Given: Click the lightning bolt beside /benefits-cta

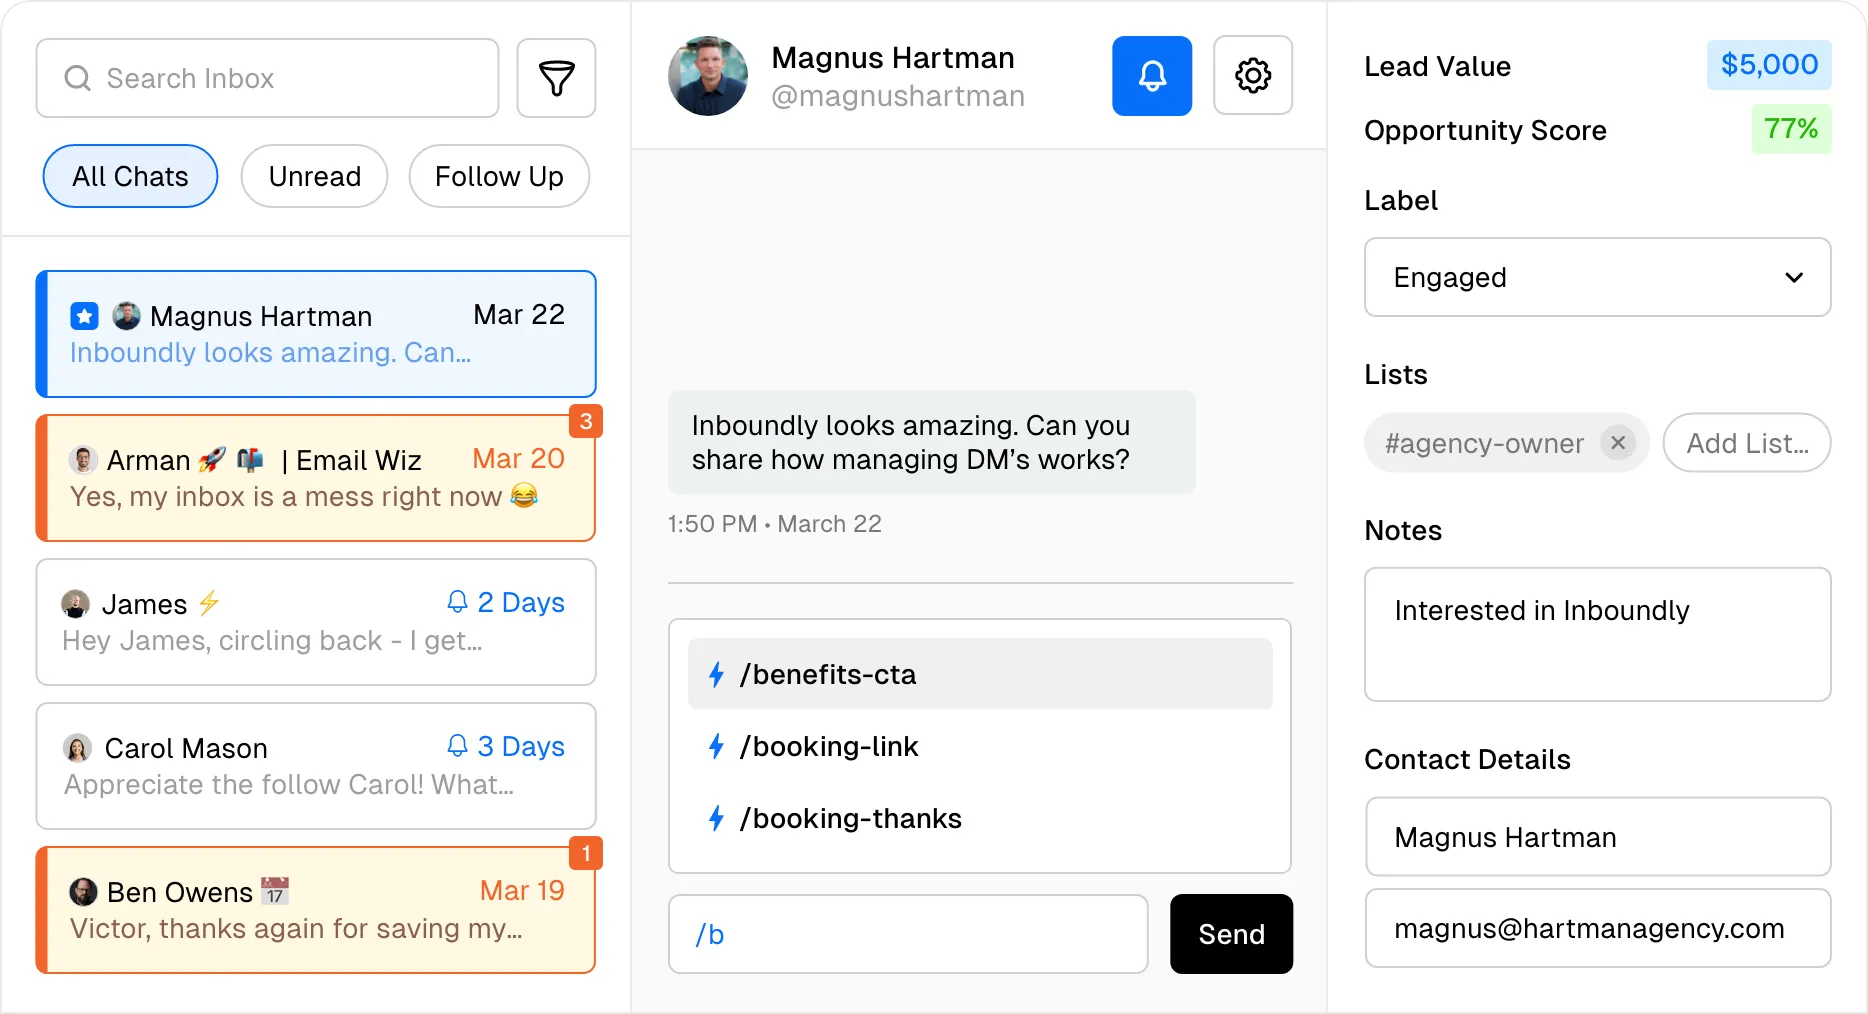Looking at the screenshot, I should (x=716, y=675).
